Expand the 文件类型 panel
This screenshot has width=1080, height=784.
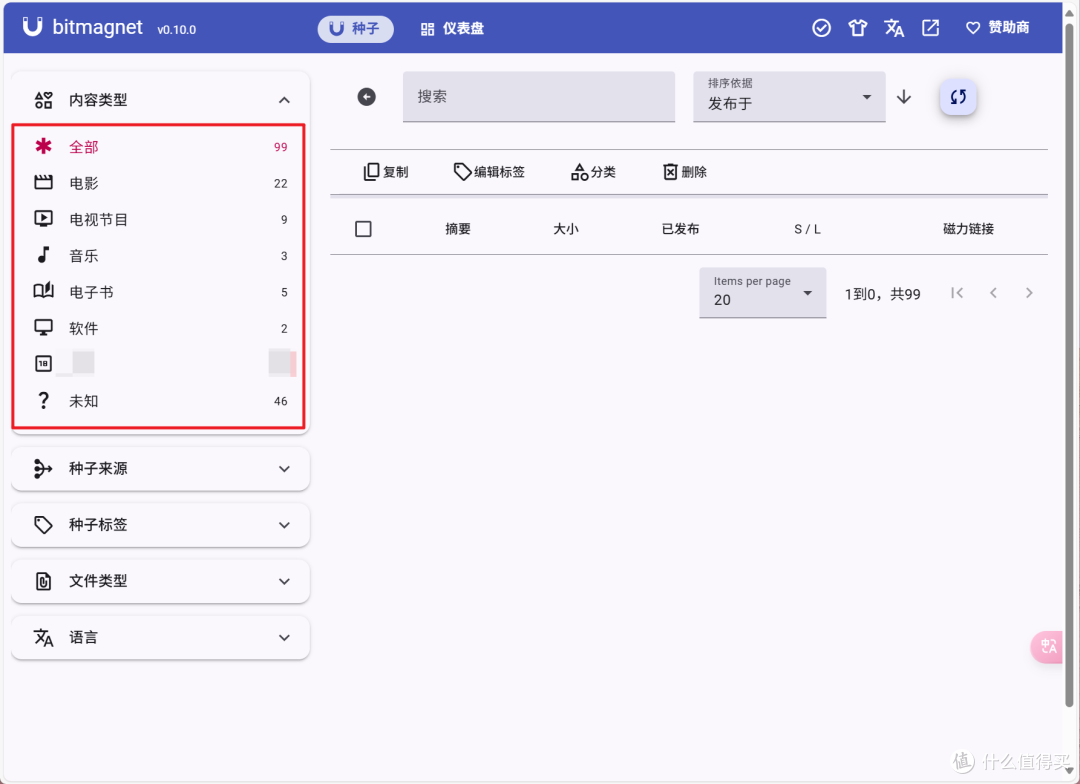coord(160,581)
